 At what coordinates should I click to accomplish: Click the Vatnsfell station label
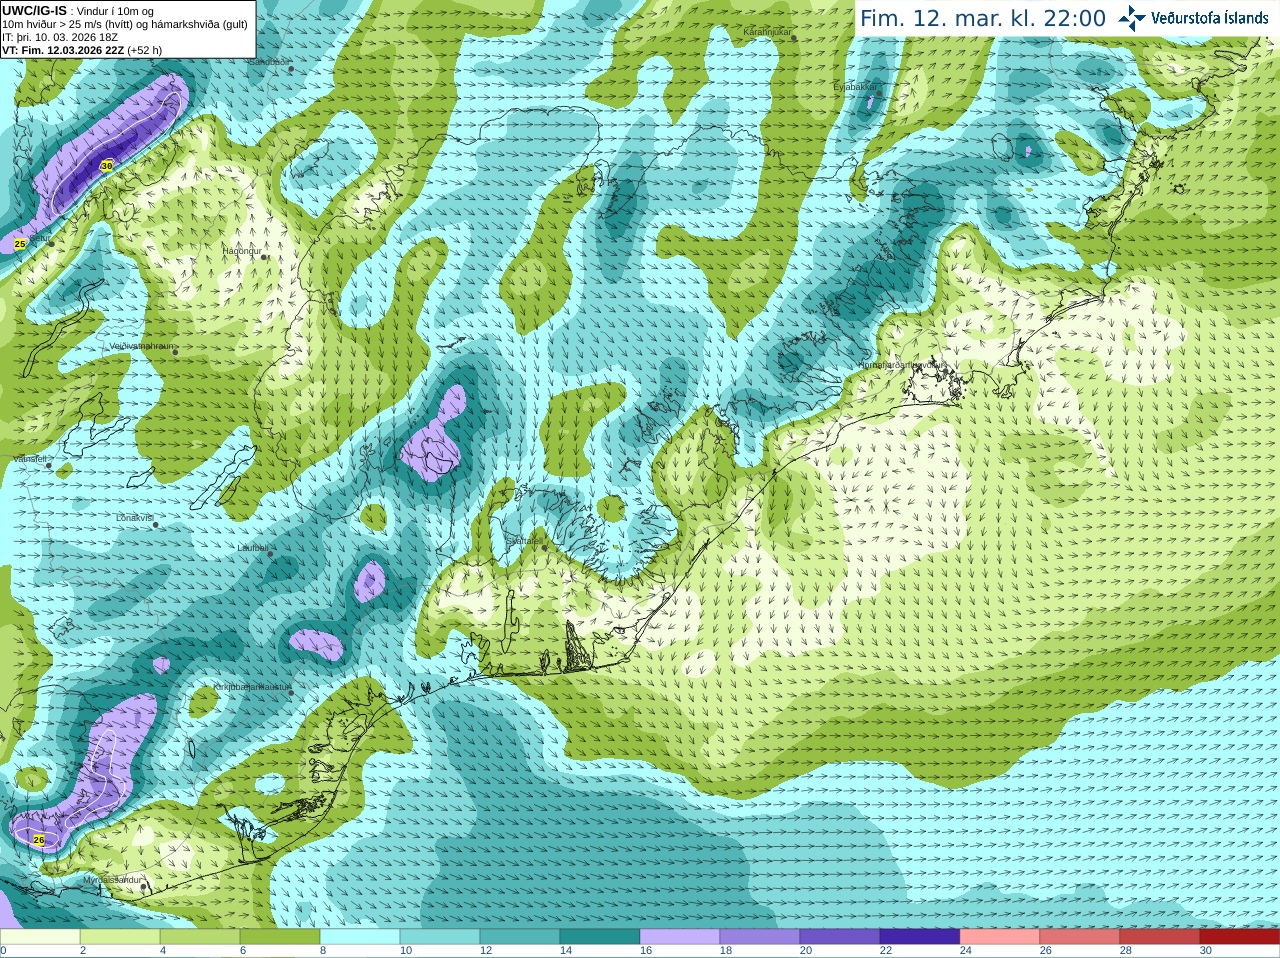30,459
